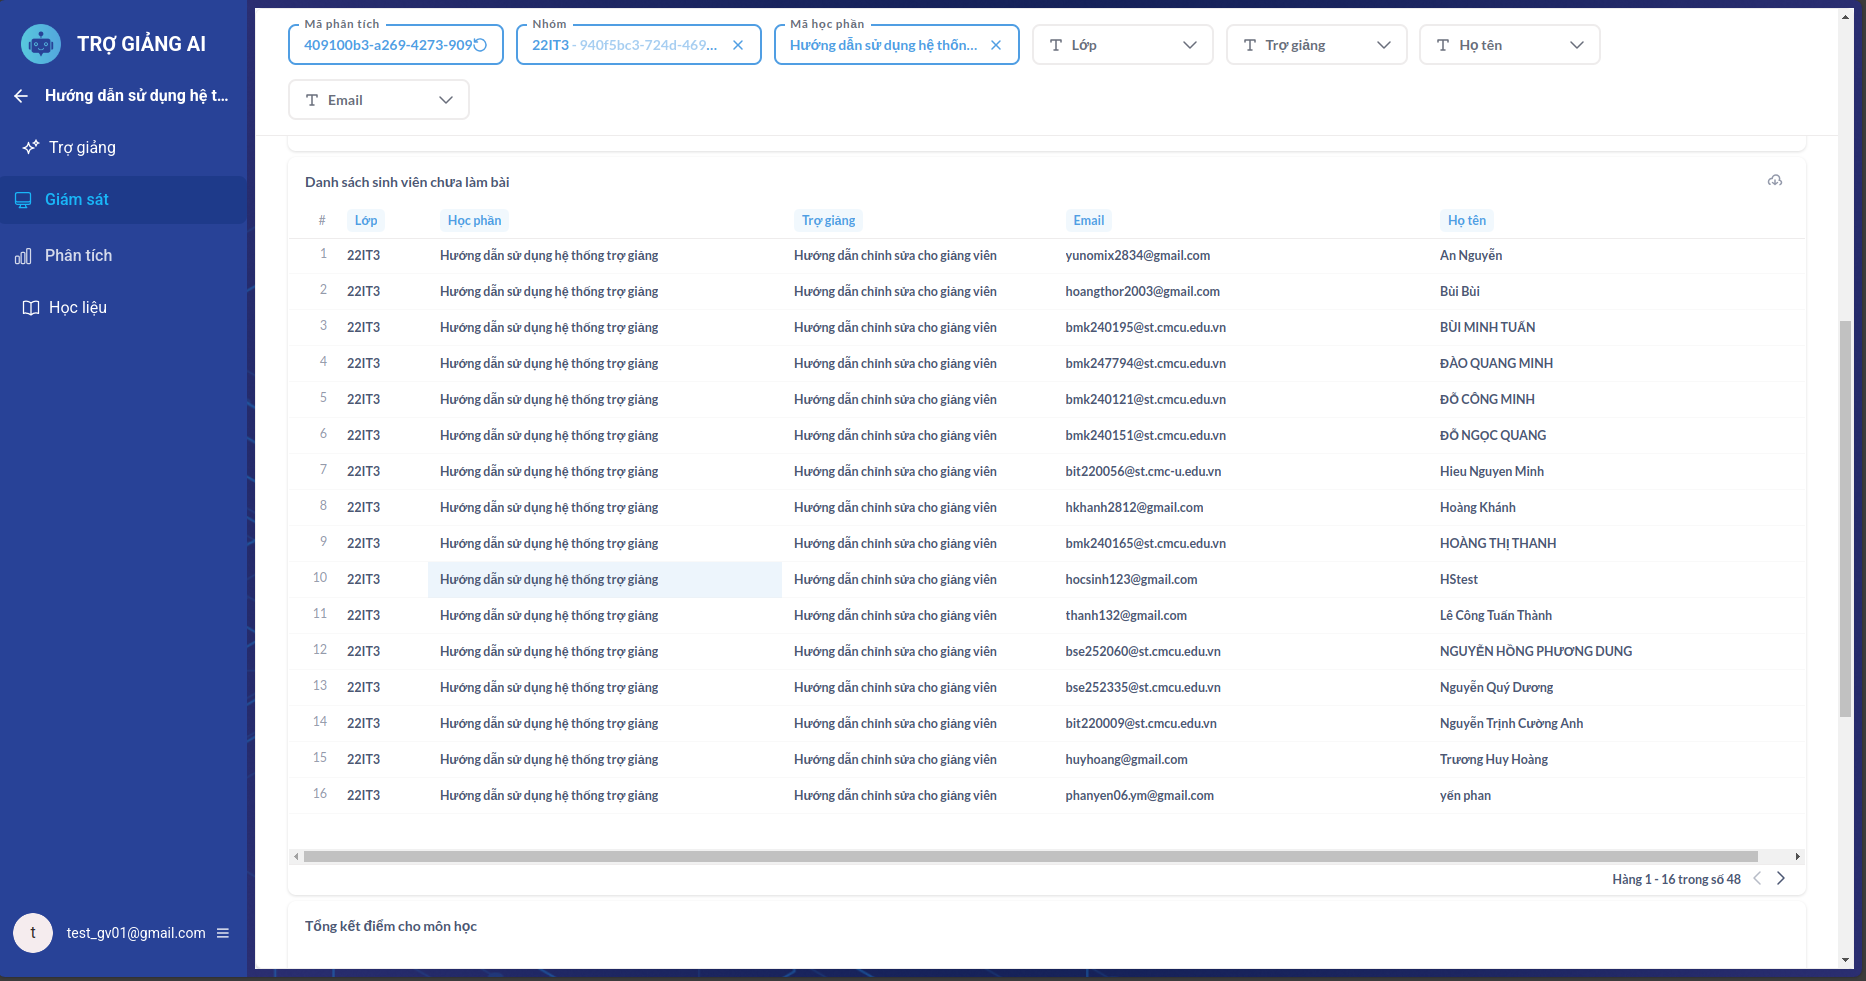Screen dimensions: 1866x981
Task: Sort by the Email column header
Action: (x=1088, y=221)
